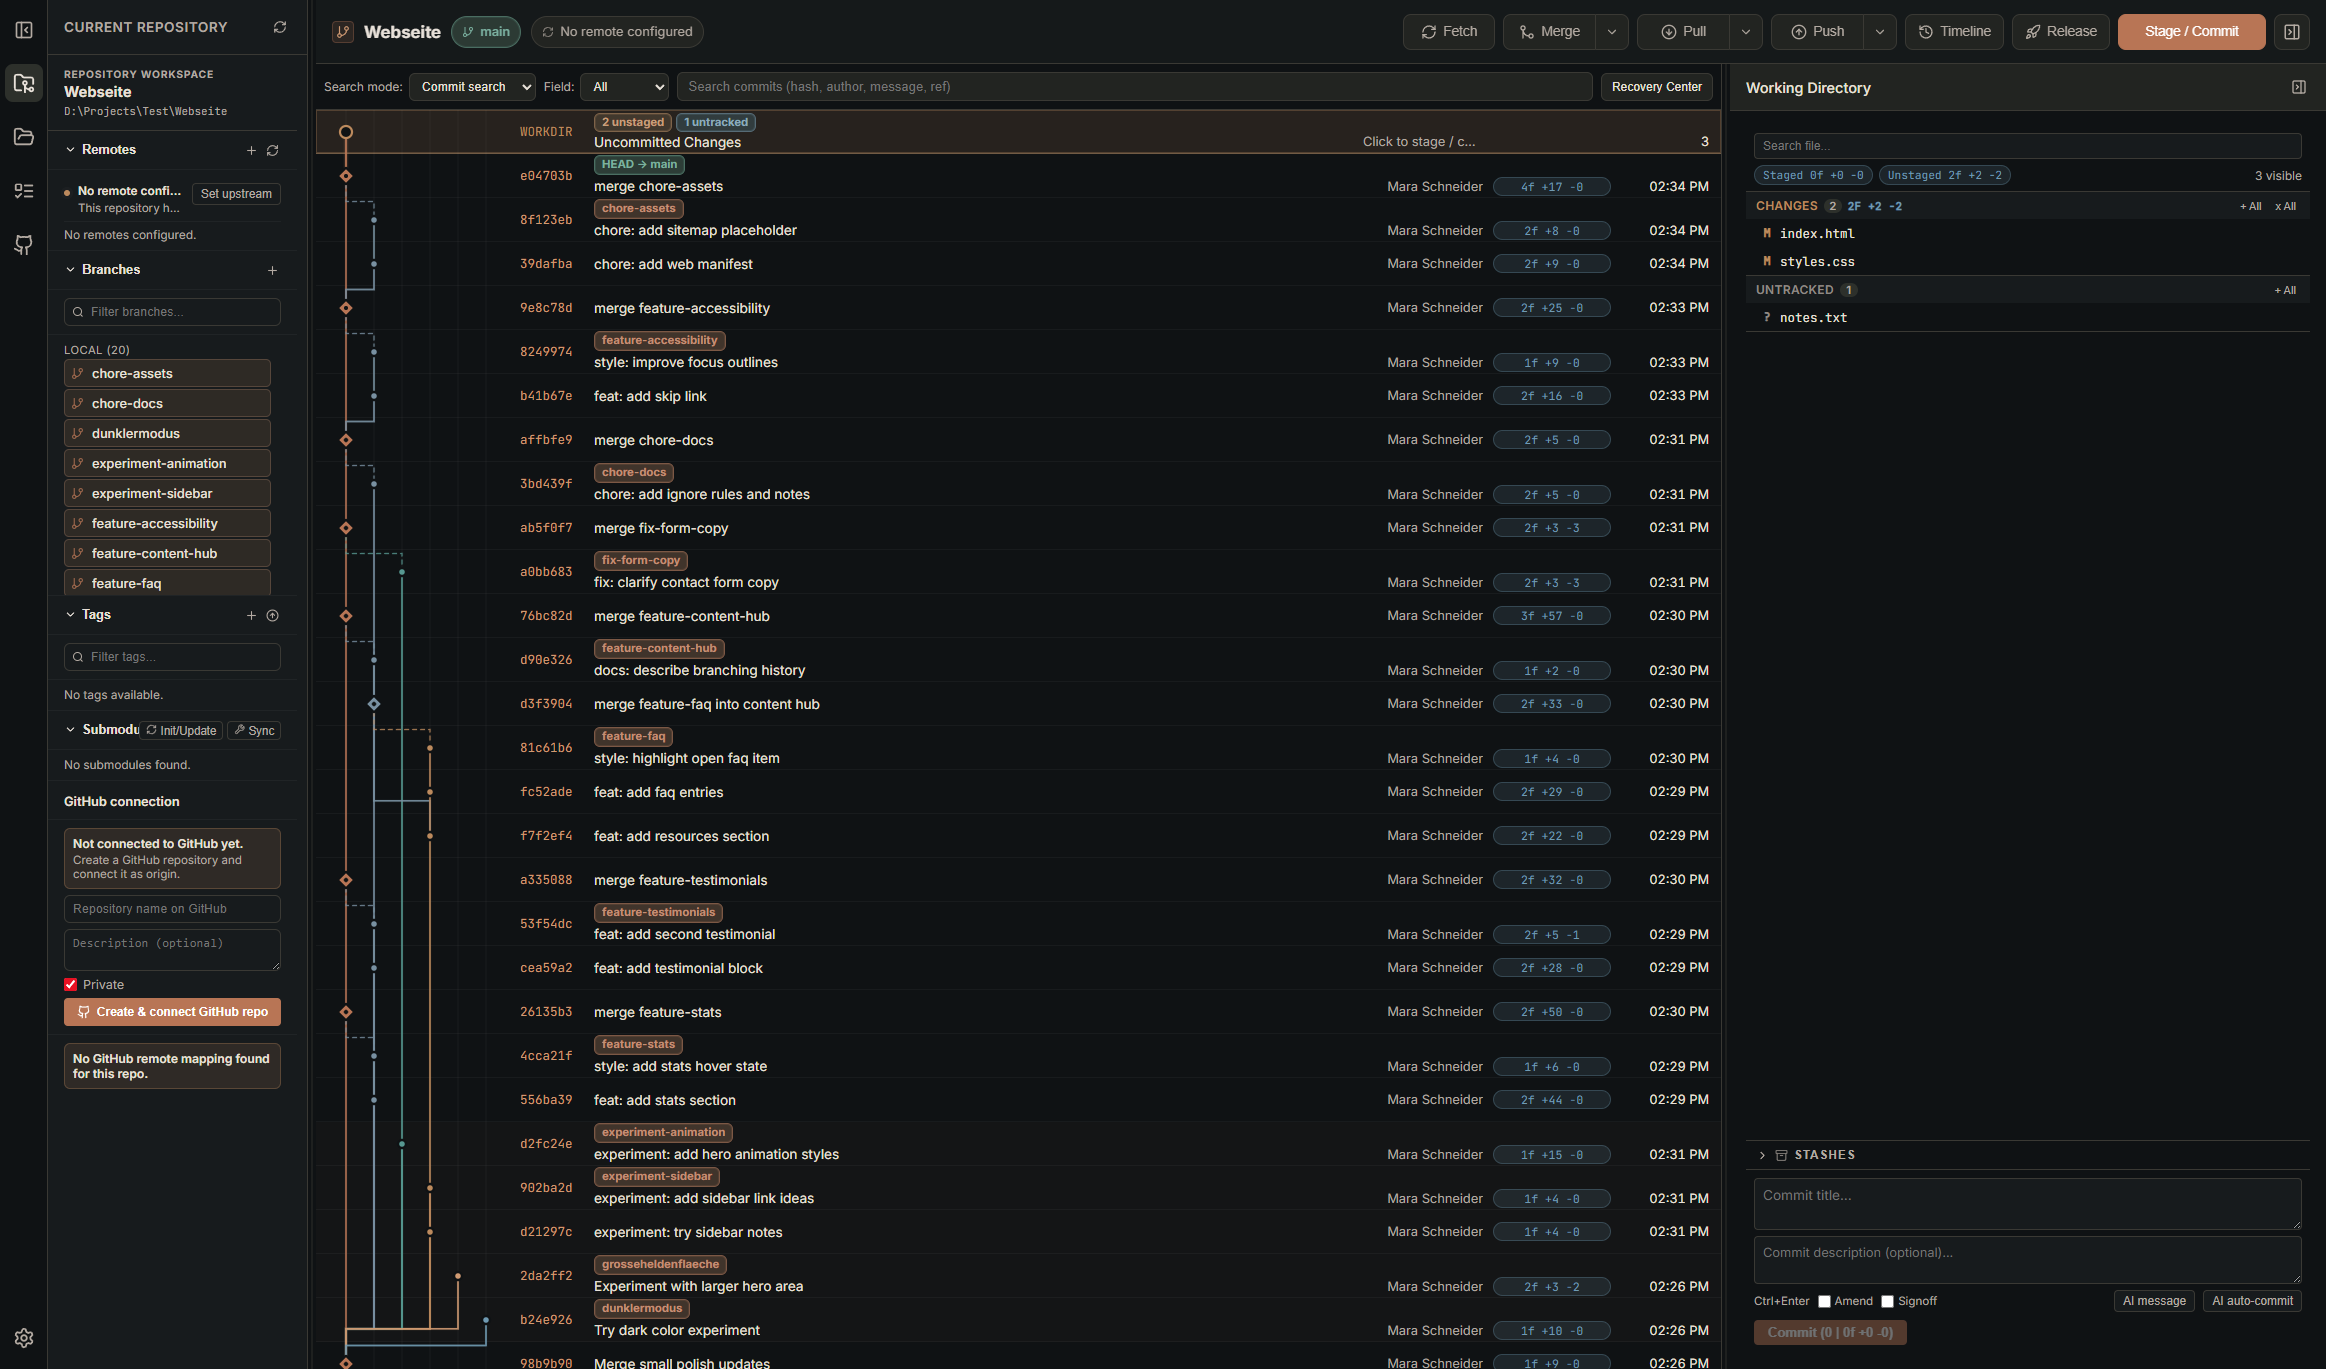
Task: Click the circled-plus icon in Tags header
Action: pyautogui.click(x=272, y=615)
